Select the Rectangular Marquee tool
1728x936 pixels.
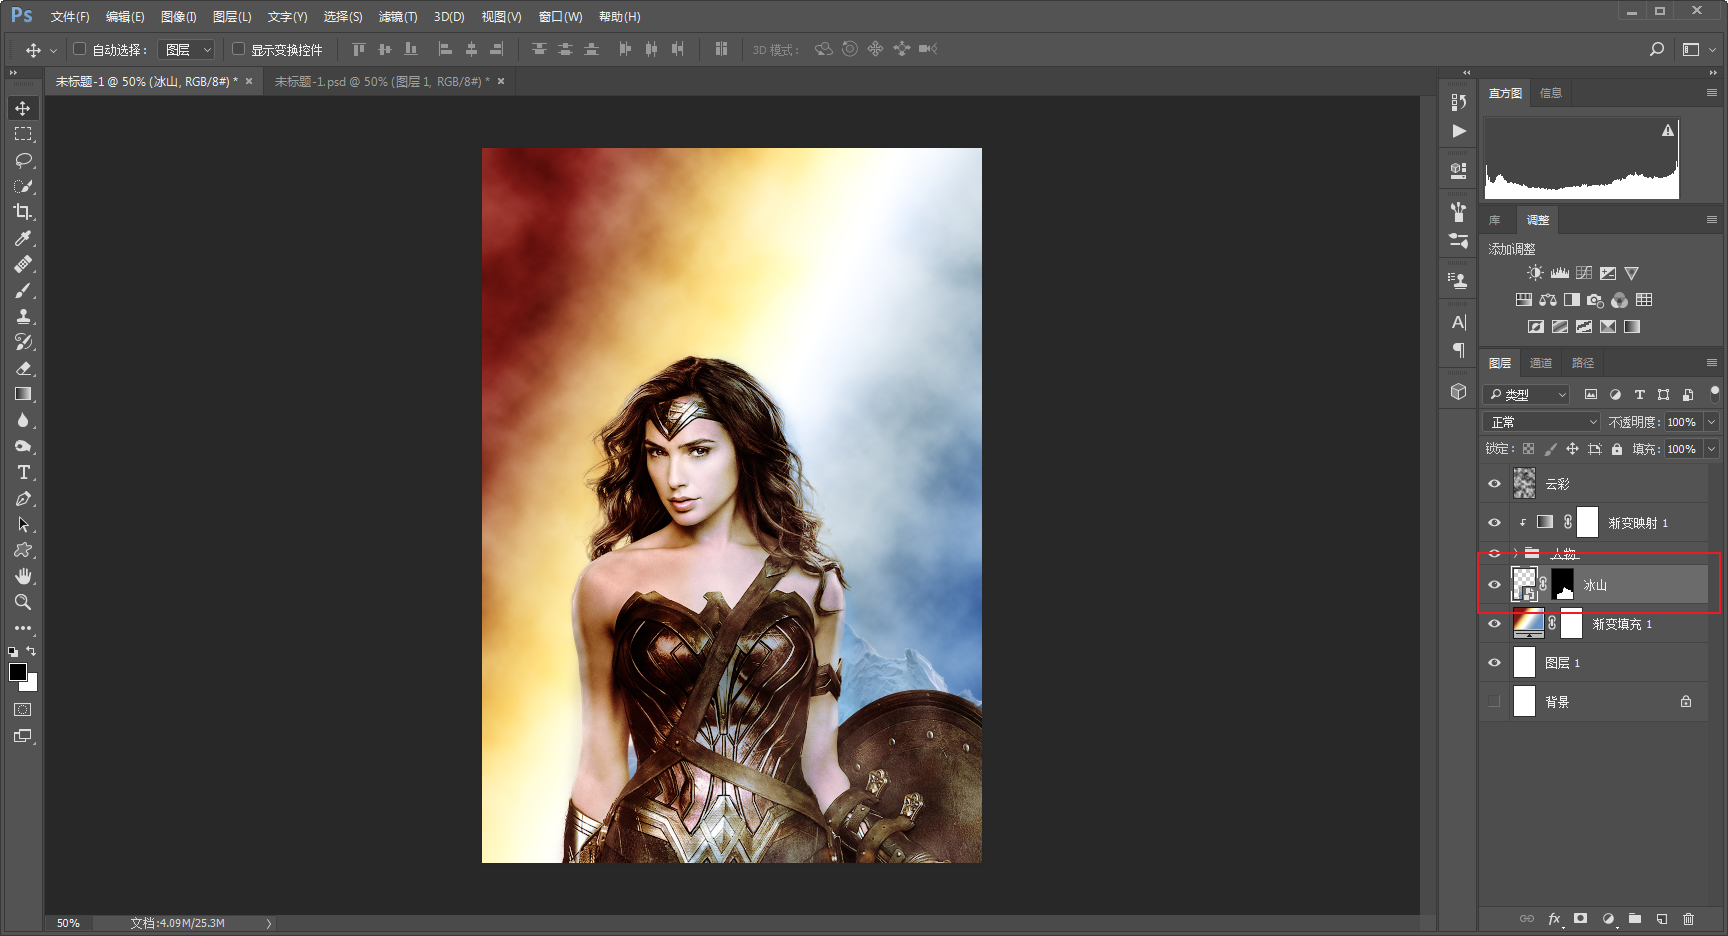pyautogui.click(x=23, y=134)
